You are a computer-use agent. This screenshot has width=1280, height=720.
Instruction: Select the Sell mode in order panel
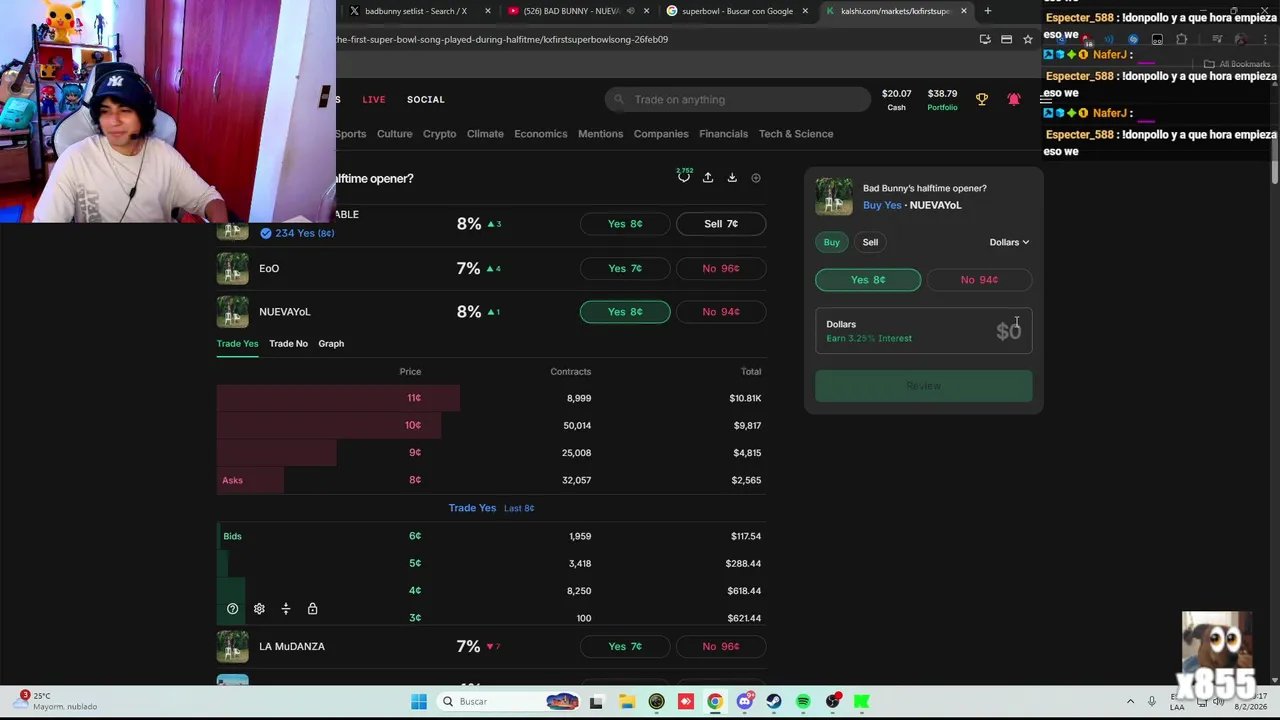(870, 242)
